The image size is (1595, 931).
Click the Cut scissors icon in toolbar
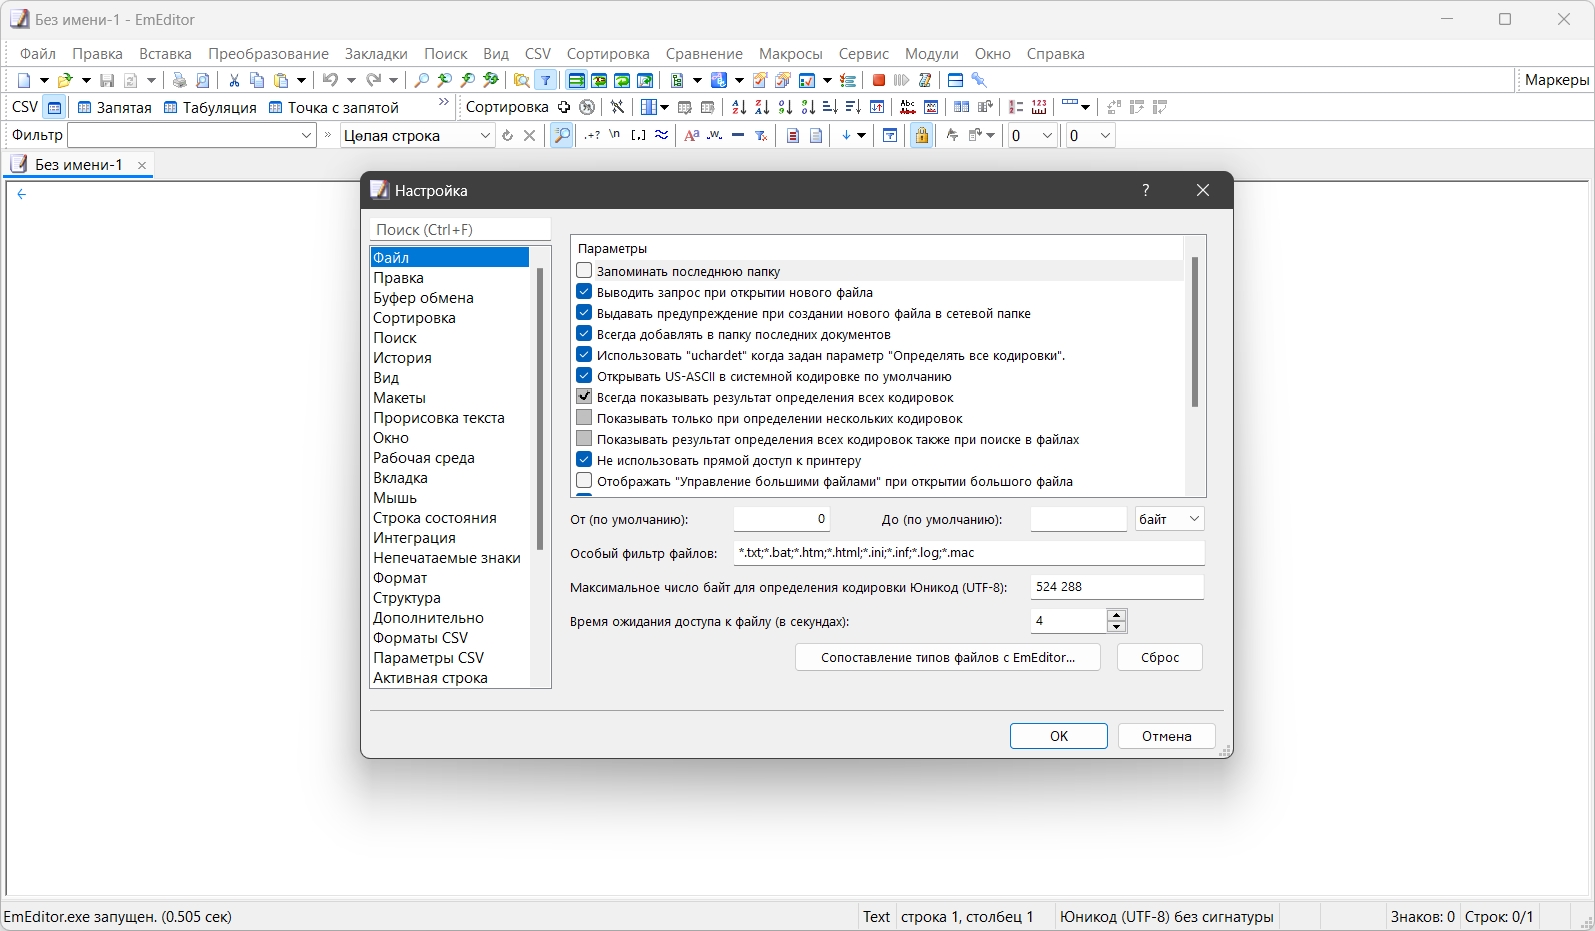click(x=234, y=80)
